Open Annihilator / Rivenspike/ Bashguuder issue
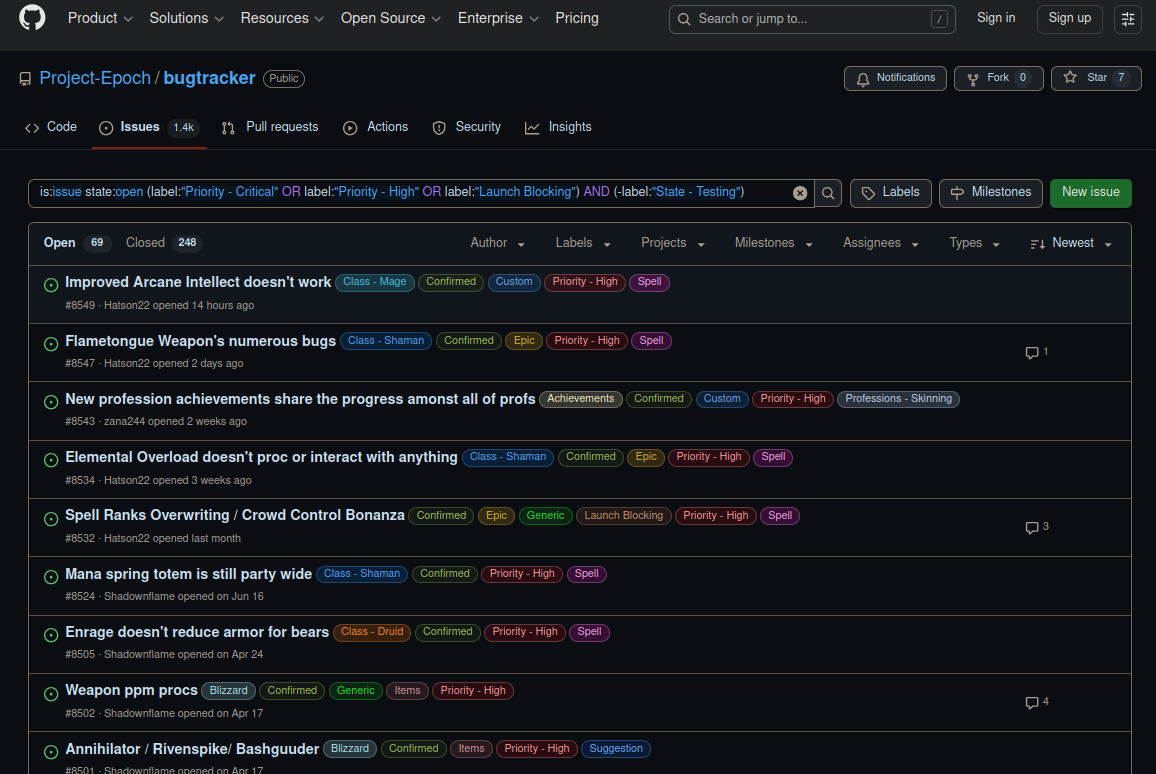 pyautogui.click(x=192, y=750)
